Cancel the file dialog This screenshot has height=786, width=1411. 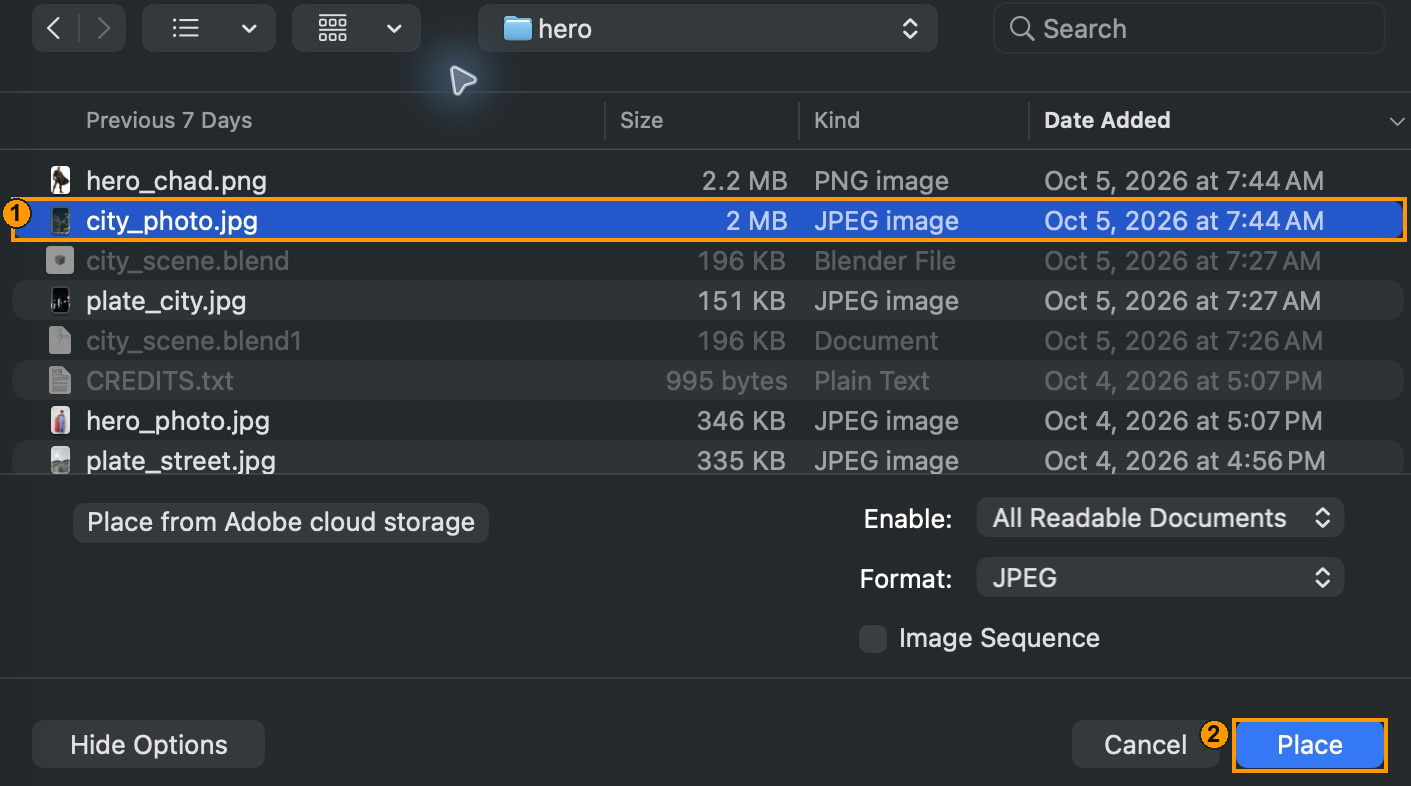[1145, 745]
